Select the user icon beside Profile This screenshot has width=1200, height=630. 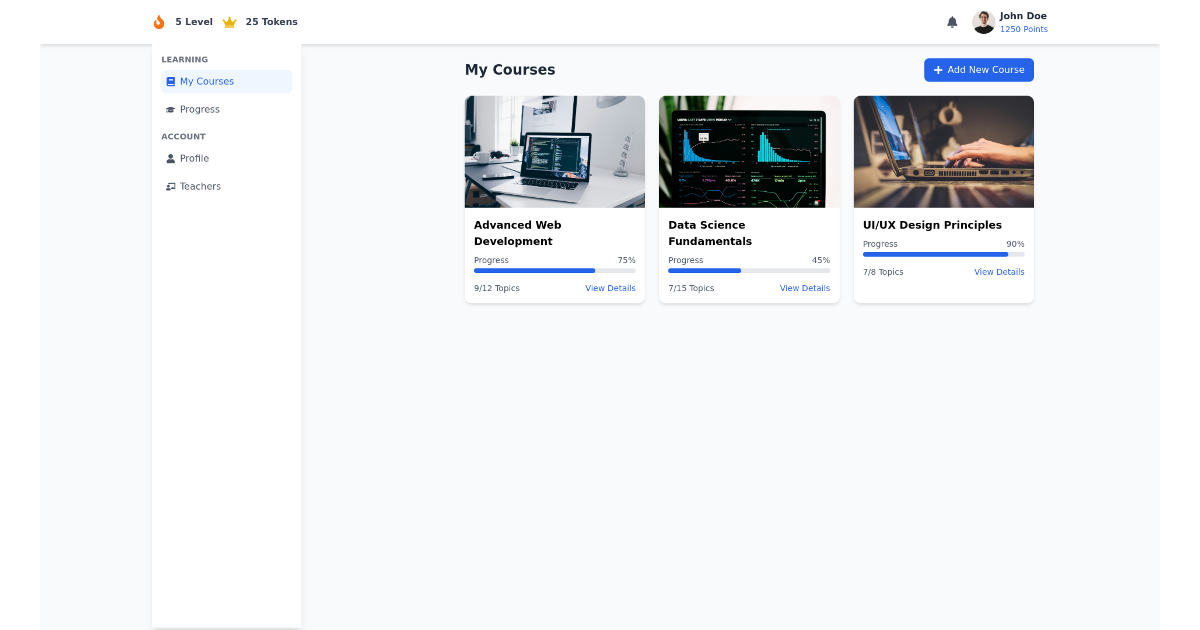[x=170, y=158]
